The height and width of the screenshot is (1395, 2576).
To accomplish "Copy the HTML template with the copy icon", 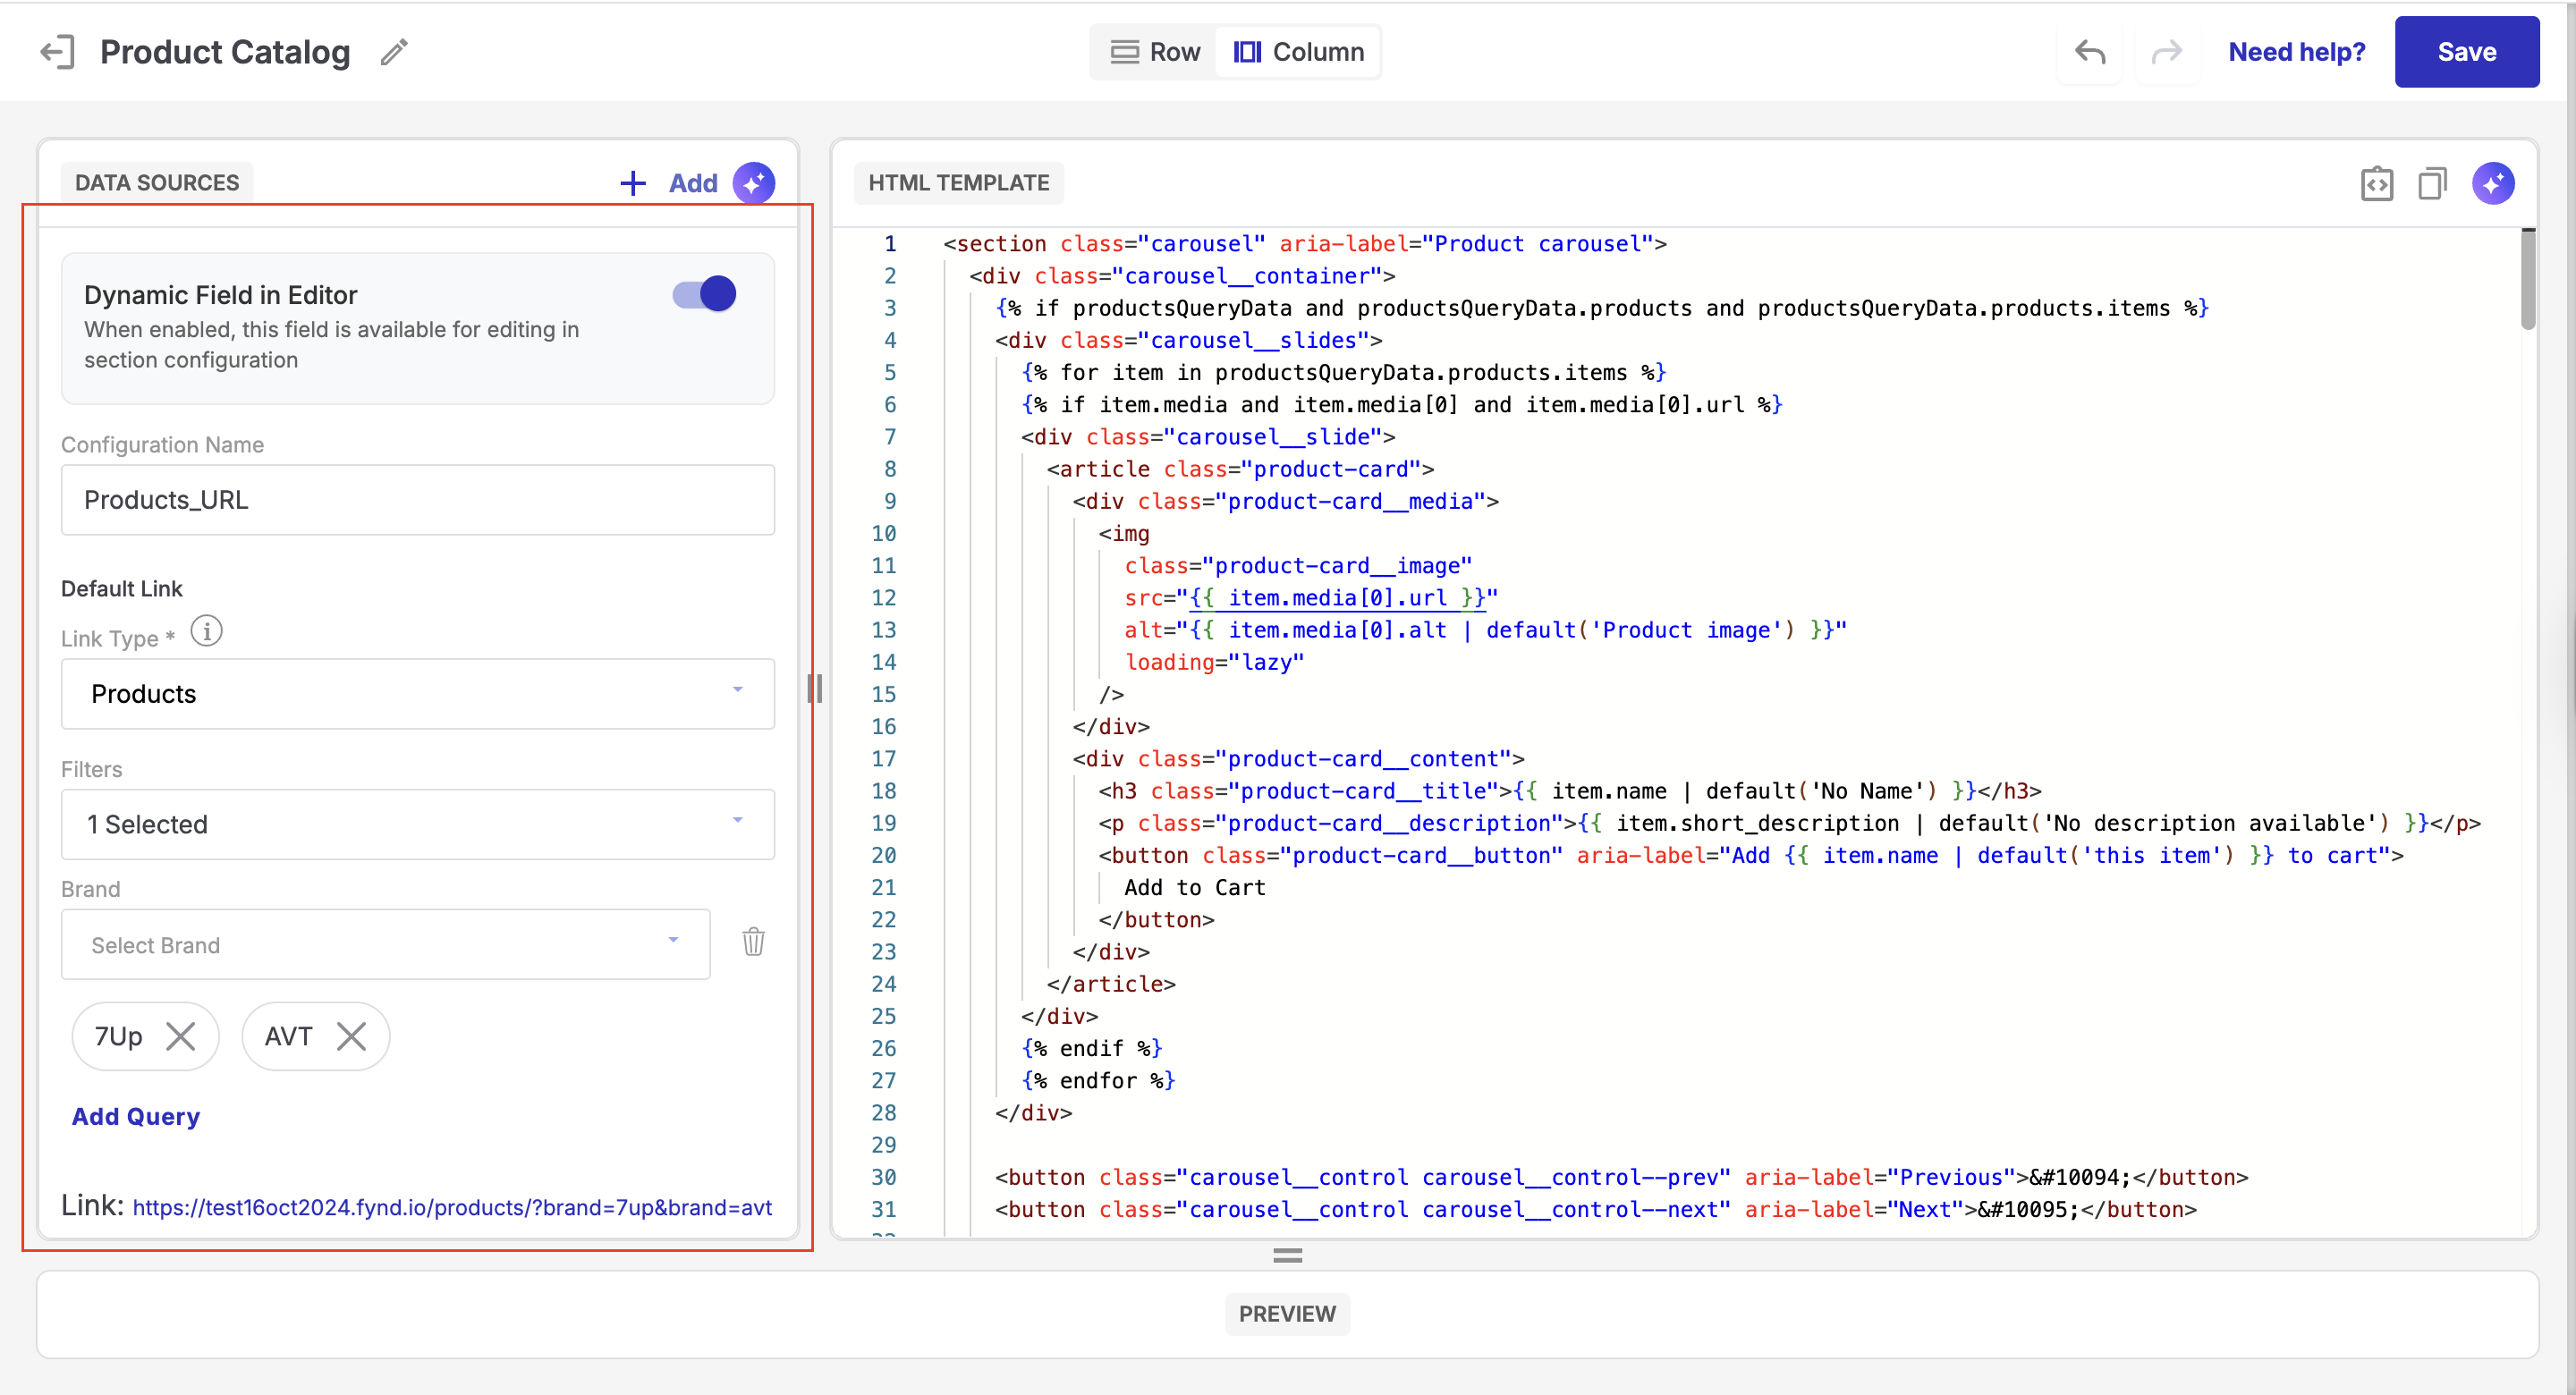I will coord(2432,184).
